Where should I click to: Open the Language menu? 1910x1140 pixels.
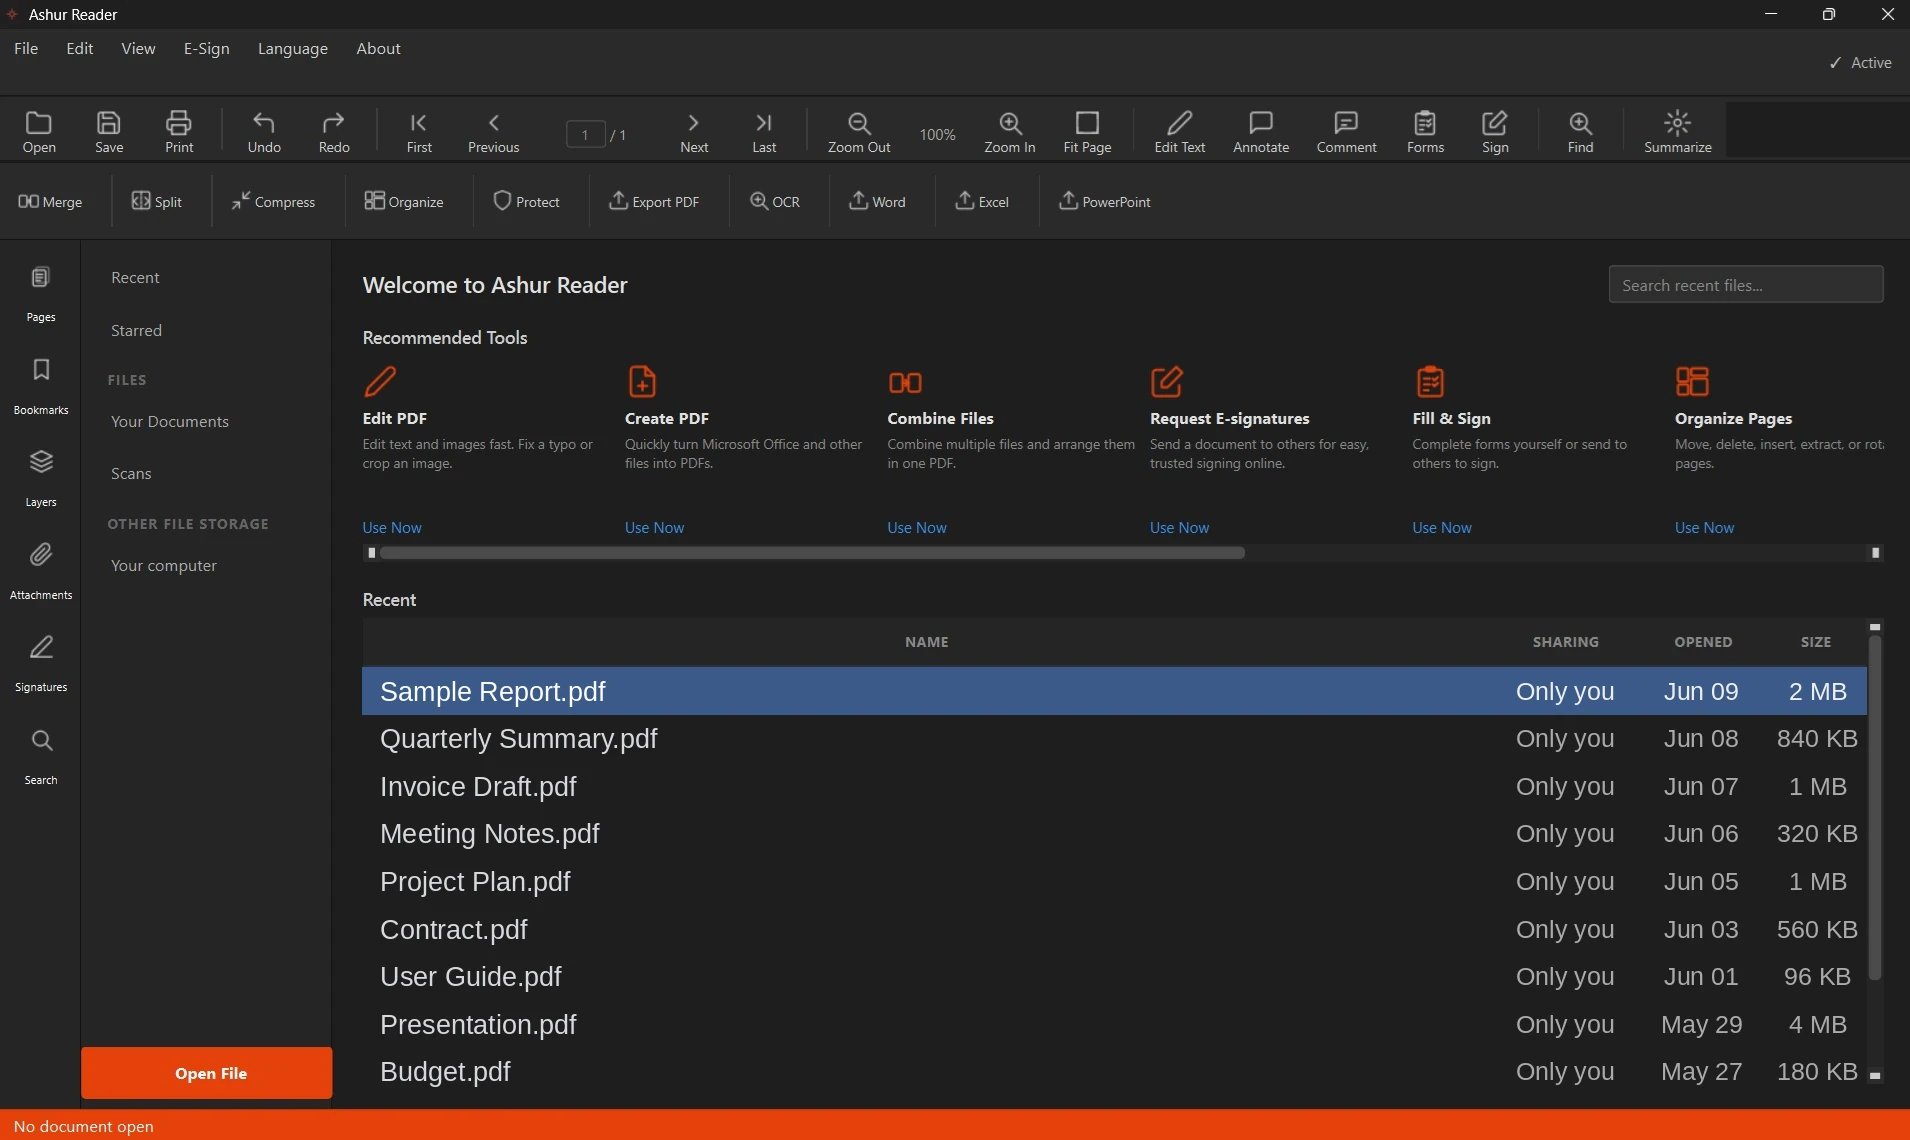point(292,48)
